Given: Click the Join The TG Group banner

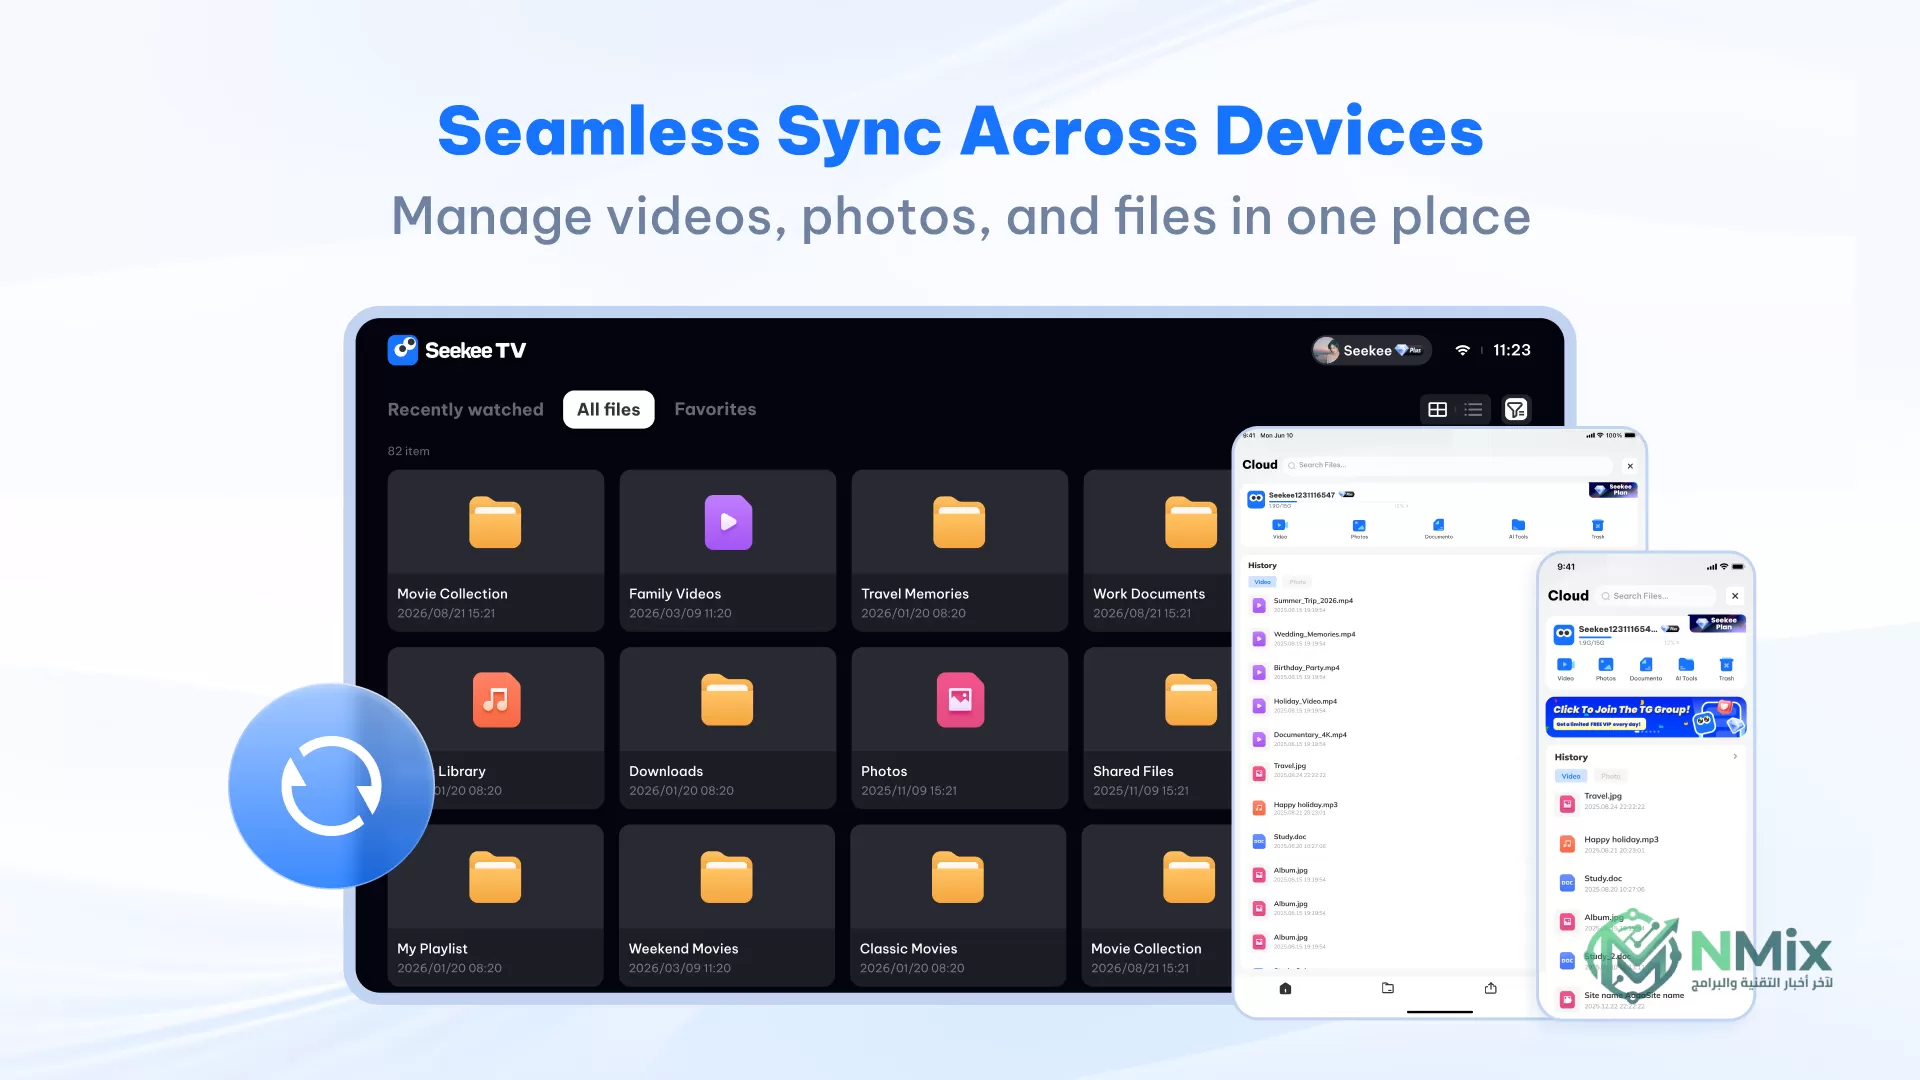Looking at the screenshot, I should (1646, 717).
